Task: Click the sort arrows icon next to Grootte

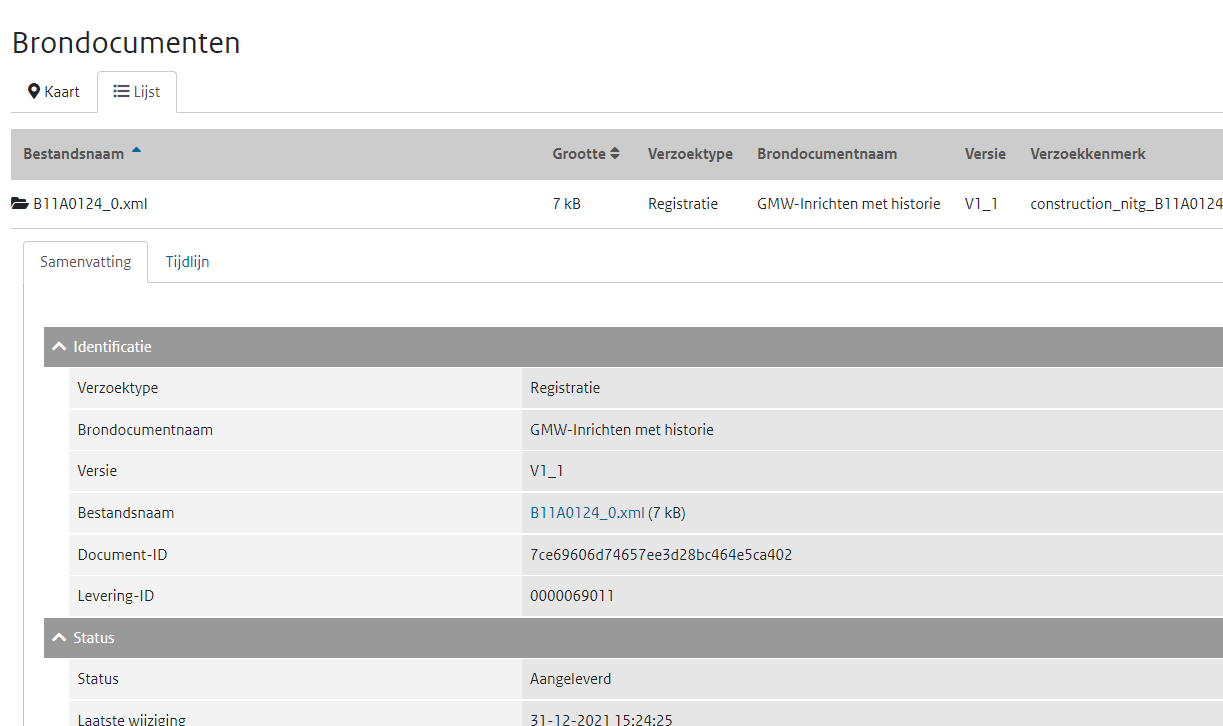Action: (x=615, y=154)
